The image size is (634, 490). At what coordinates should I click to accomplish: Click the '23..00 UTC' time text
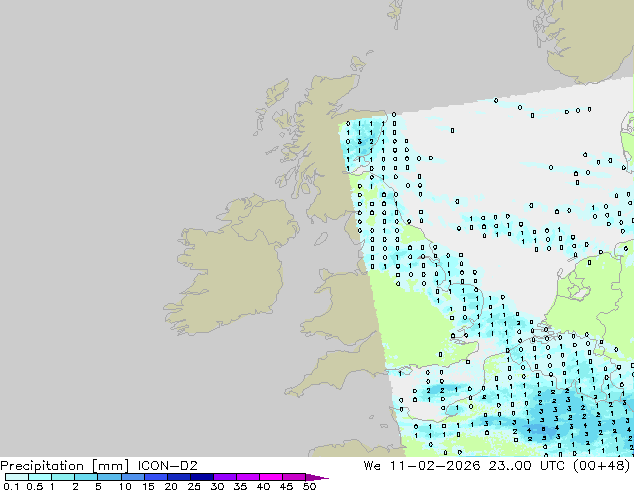click(528, 466)
